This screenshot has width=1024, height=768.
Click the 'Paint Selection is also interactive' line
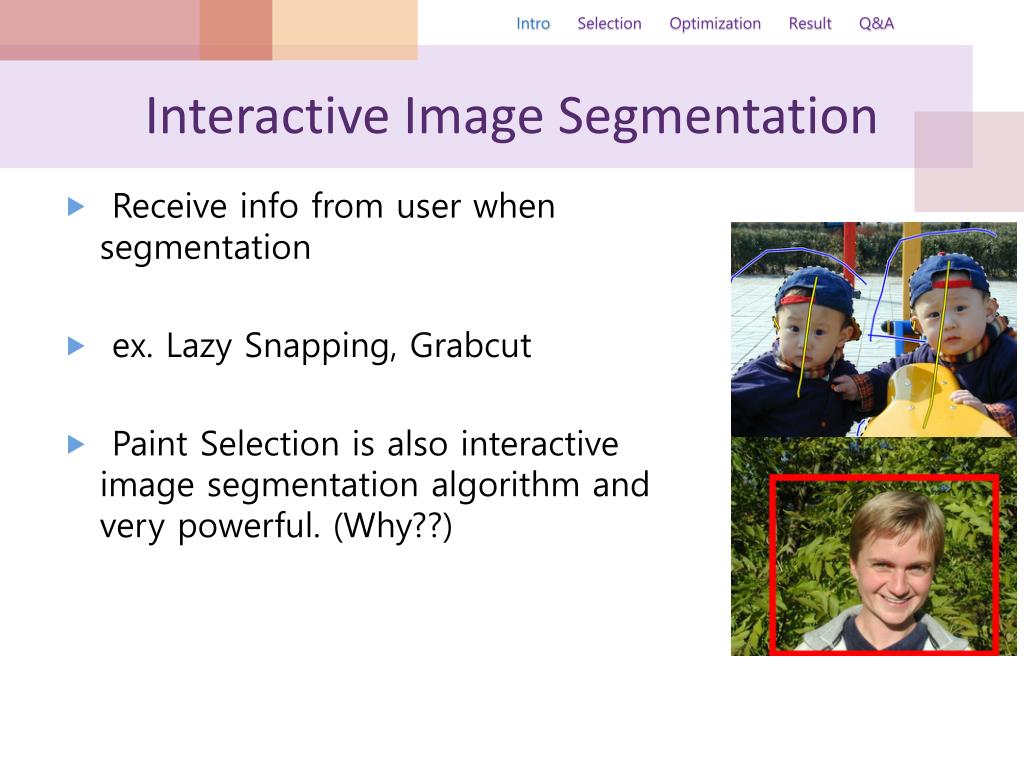click(x=365, y=444)
